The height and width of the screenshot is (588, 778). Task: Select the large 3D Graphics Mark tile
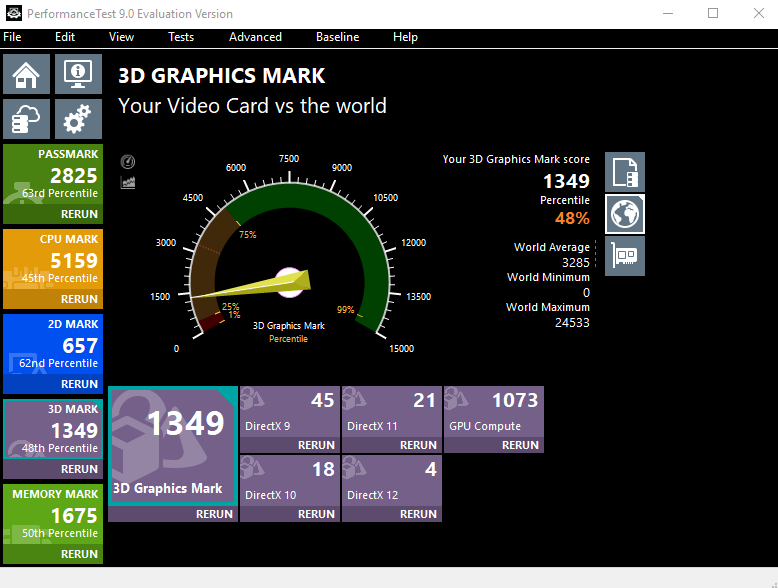click(x=173, y=446)
